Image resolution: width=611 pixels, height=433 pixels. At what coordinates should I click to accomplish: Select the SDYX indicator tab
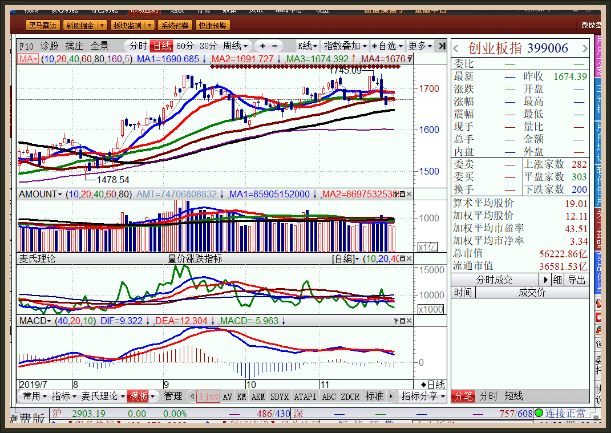[x=279, y=396]
